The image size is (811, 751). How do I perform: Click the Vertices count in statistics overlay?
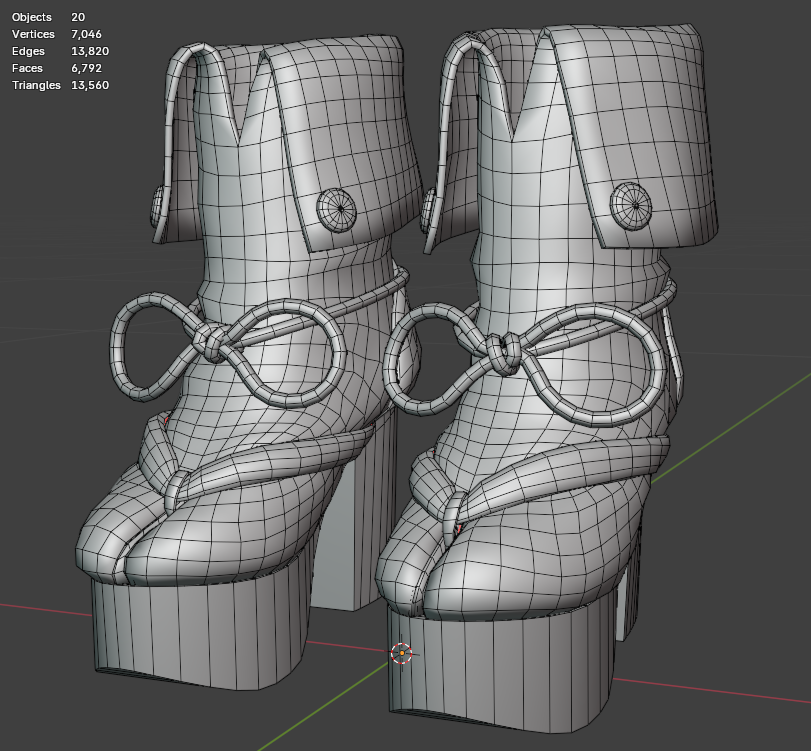tap(86, 34)
